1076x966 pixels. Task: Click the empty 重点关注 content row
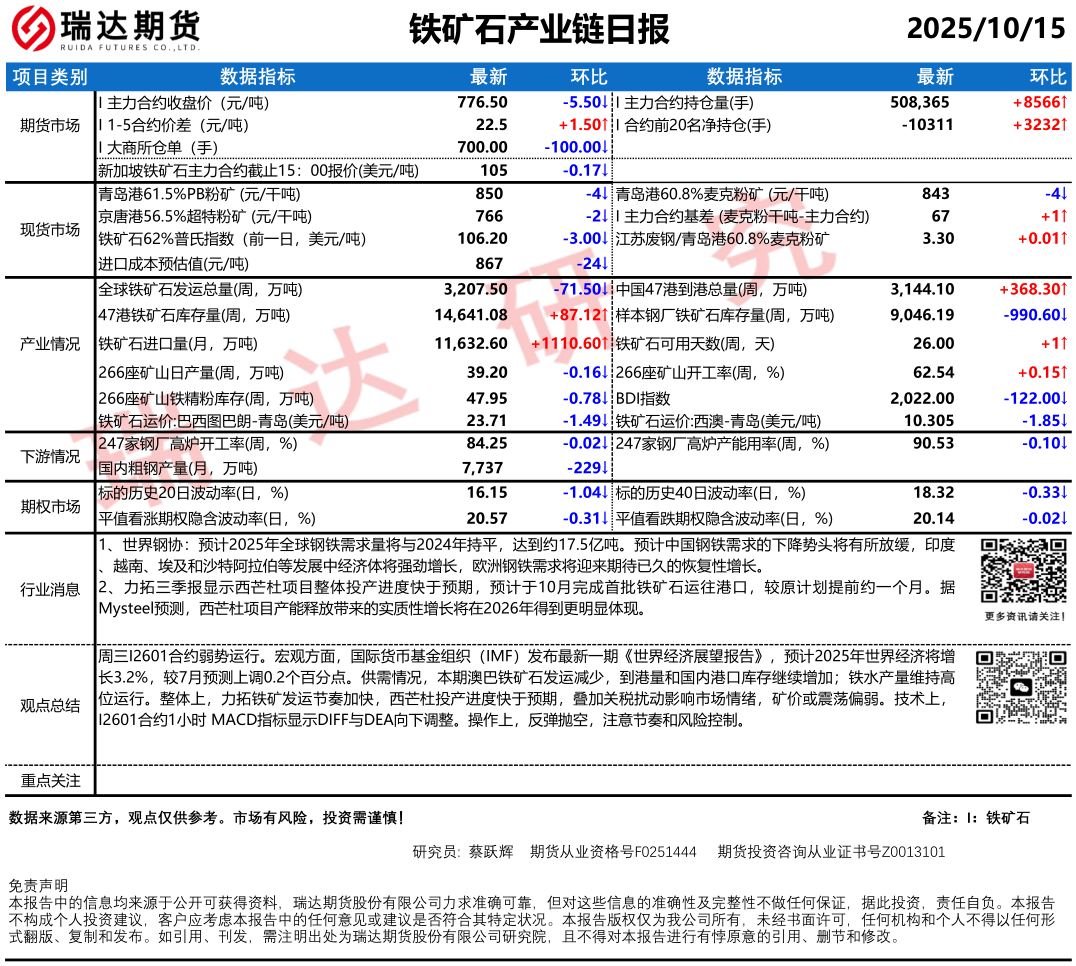pos(585,780)
